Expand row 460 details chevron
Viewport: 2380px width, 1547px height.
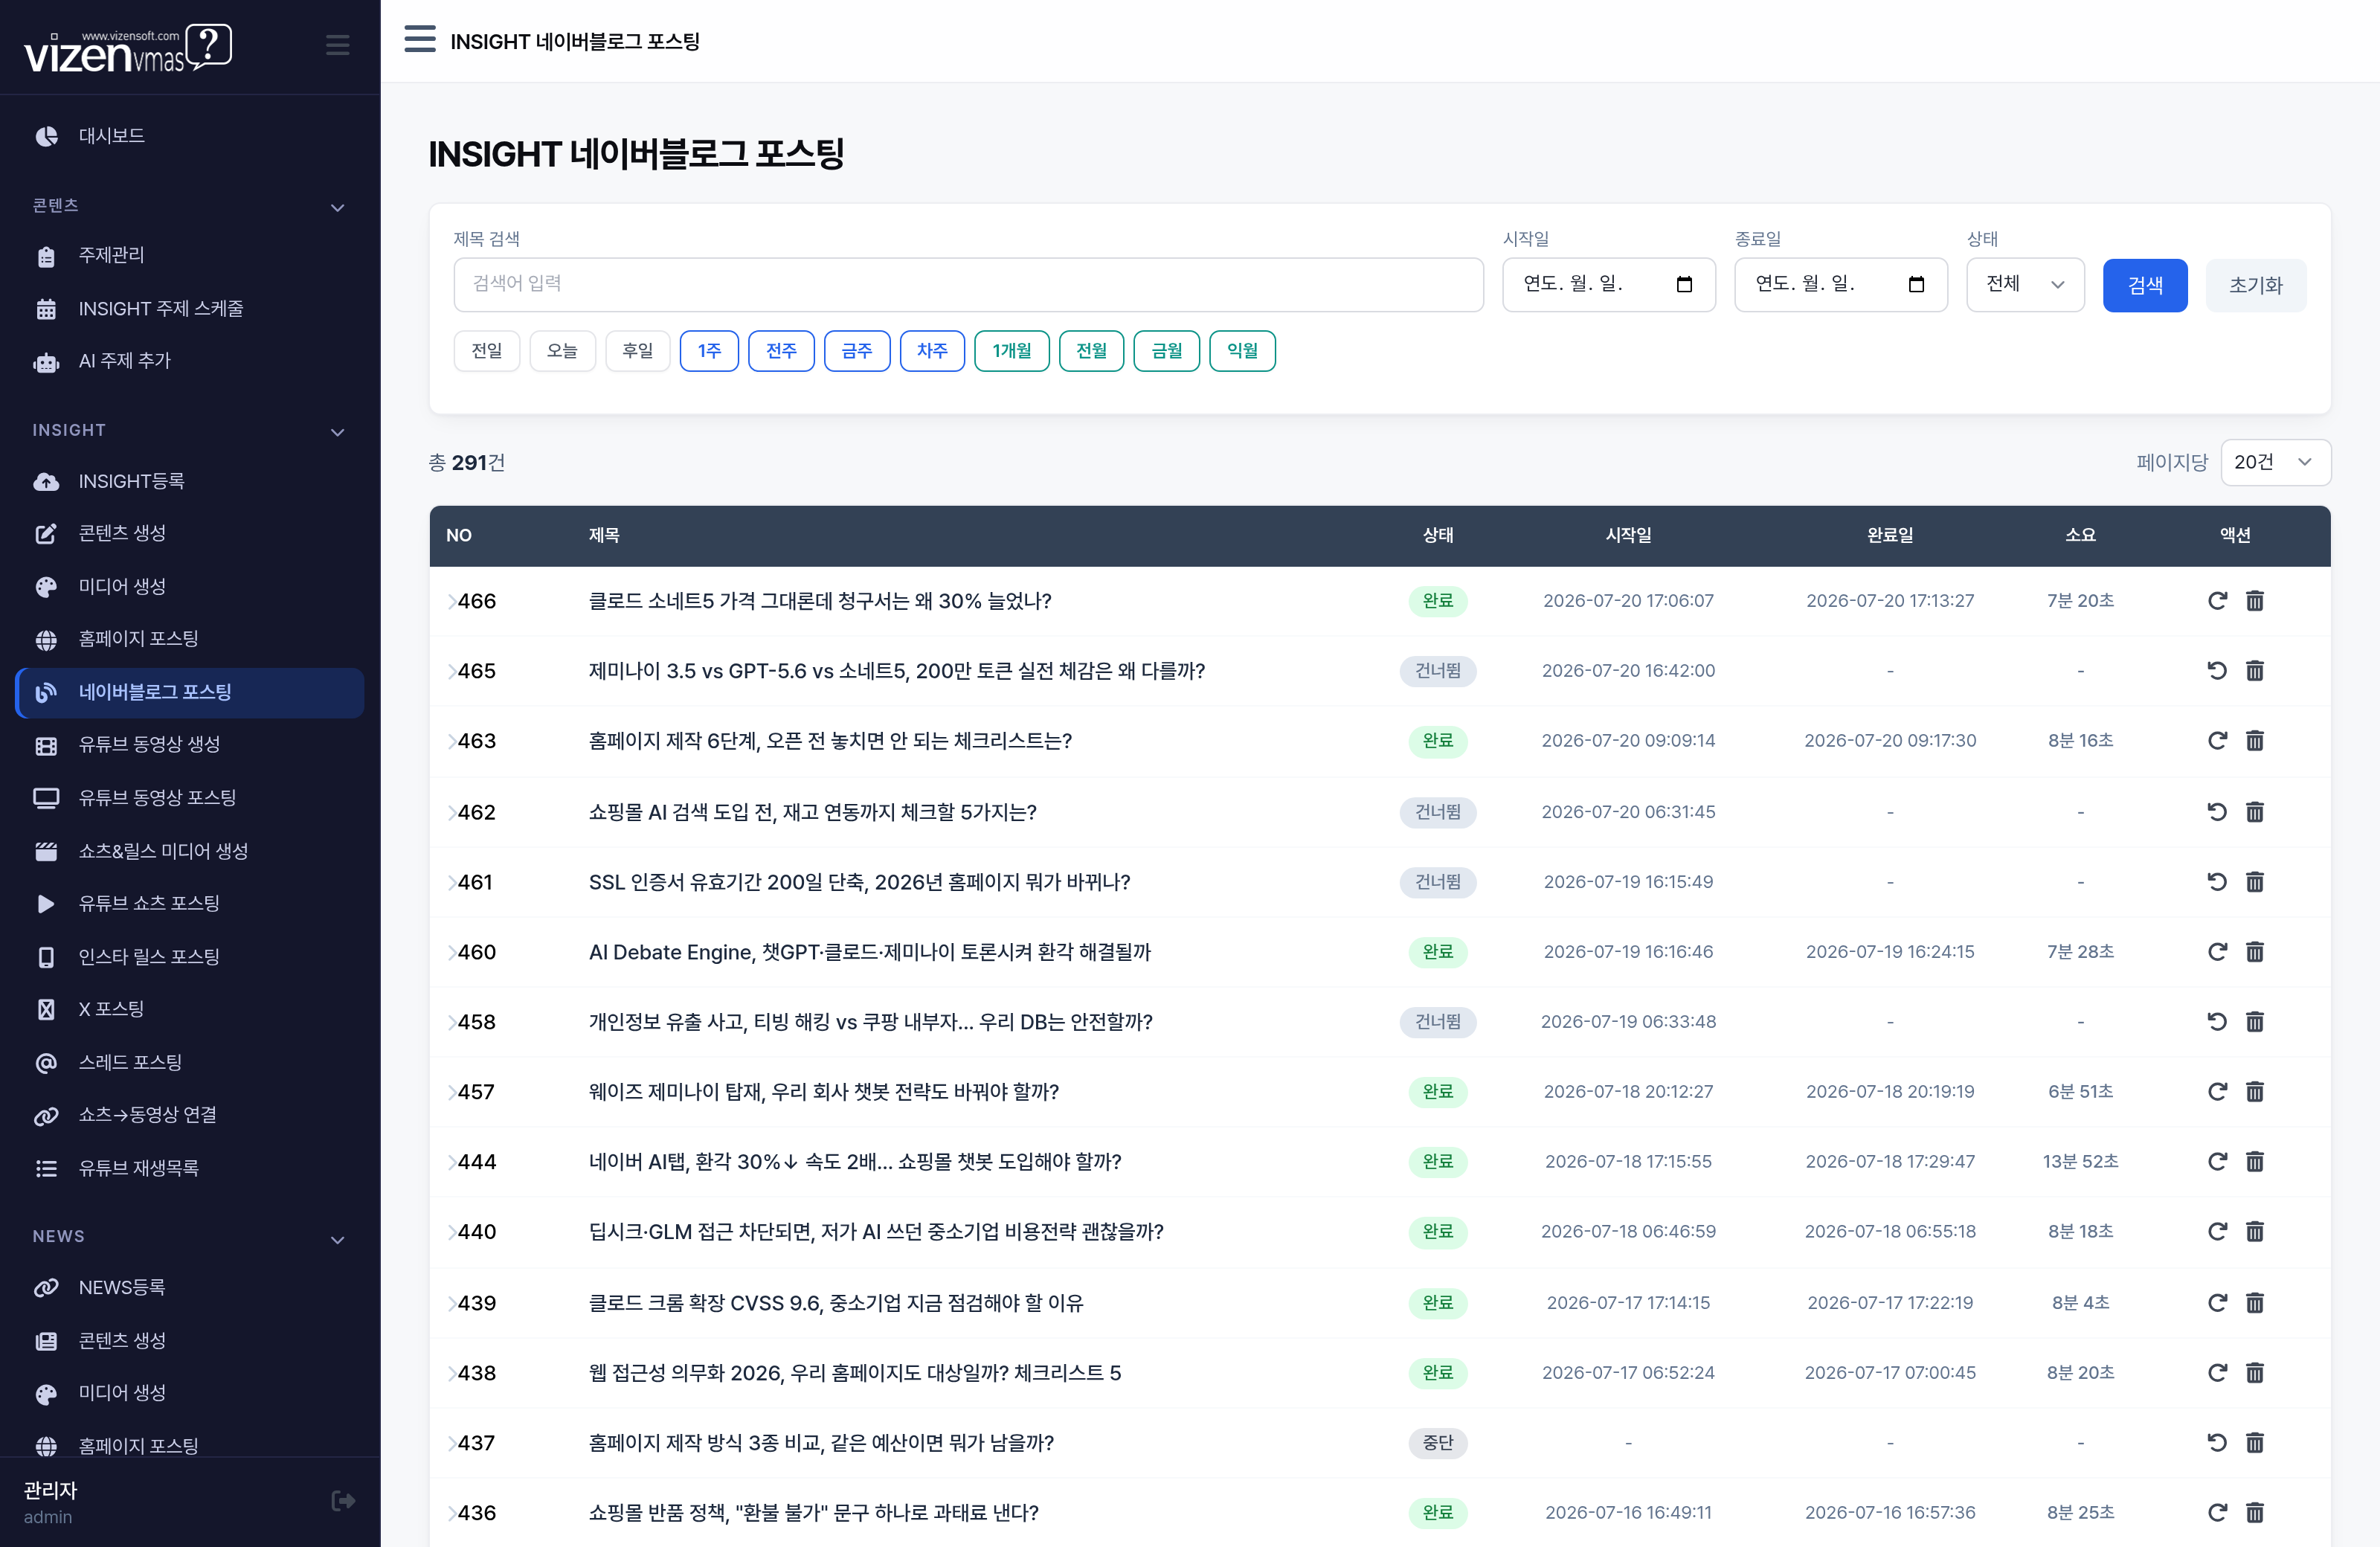click(x=452, y=952)
